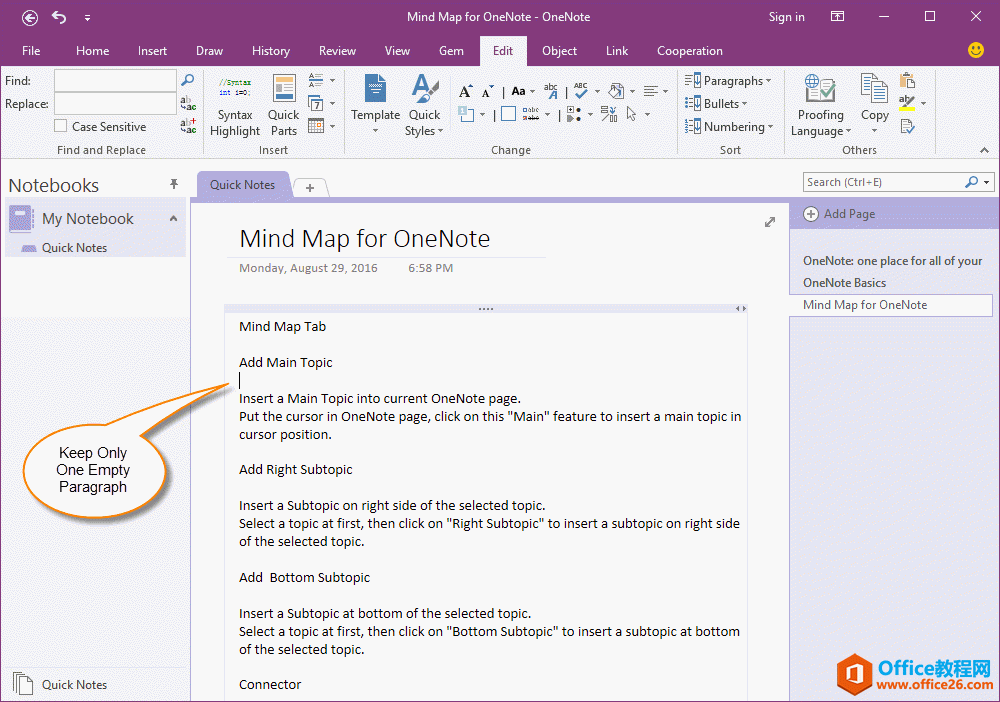Collapse the My Notebook section list
The height and width of the screenshot is (702, 1000).
(173, 219)
